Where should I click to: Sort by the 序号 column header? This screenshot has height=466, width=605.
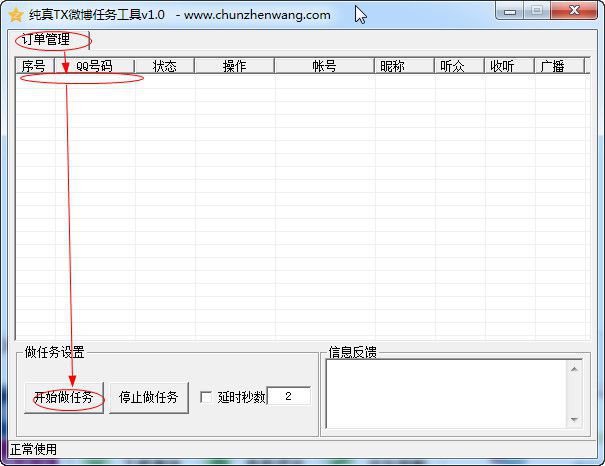[x=34, y=66]
